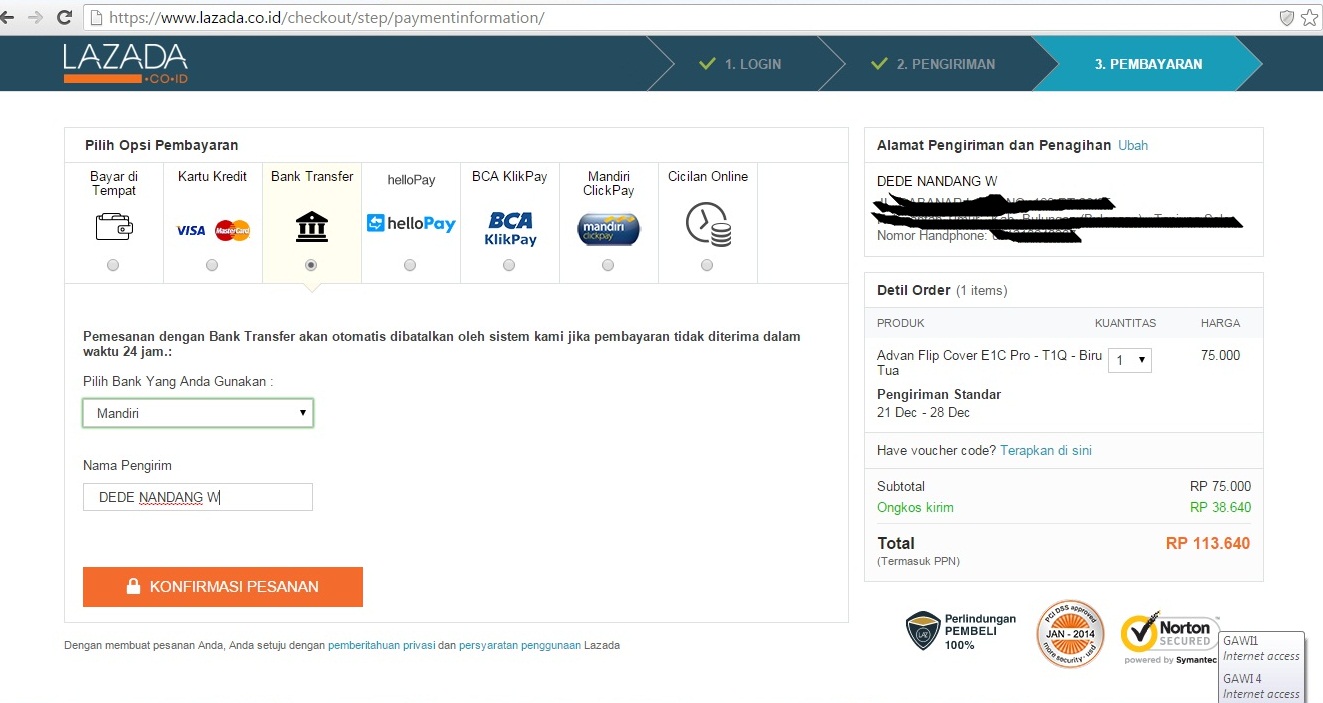This screenshot has height=703, width=1323.
Task: Click the Pengiriman Standar text
Action: tap(939, 394)
